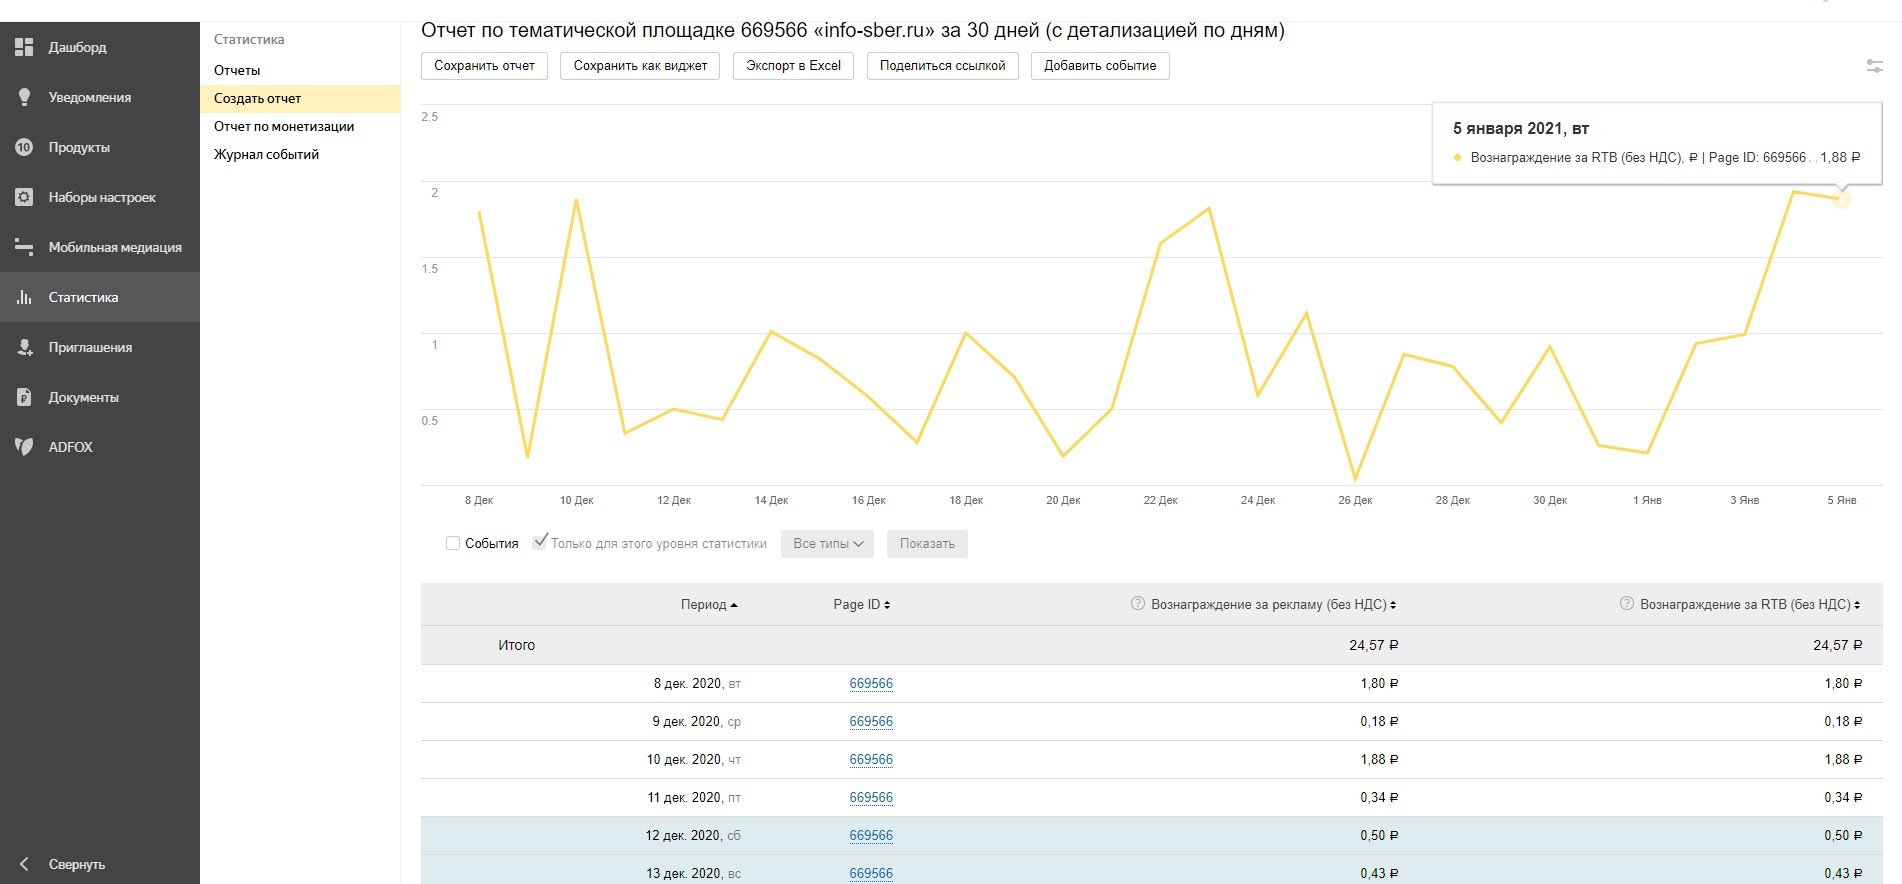The height and width of the screenshot is (884, 1902).
Task: Open the settings sets gear icon
Action: click(x=24, y=197)
